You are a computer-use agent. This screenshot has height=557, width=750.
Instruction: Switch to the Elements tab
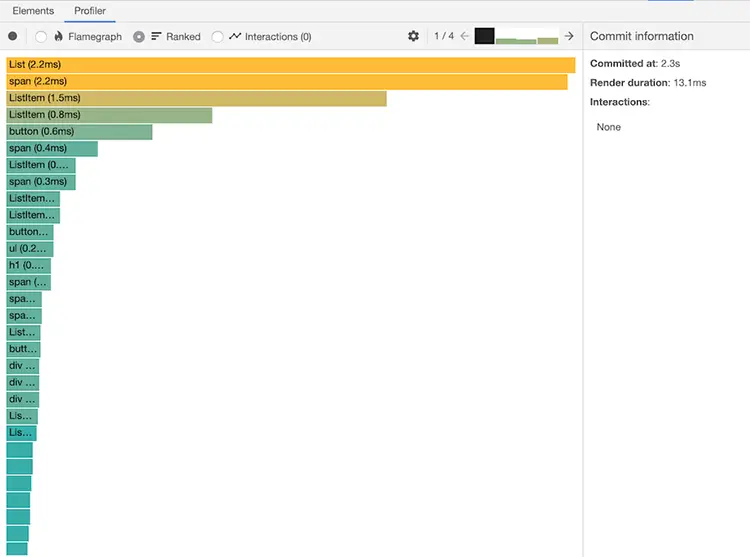33,11
